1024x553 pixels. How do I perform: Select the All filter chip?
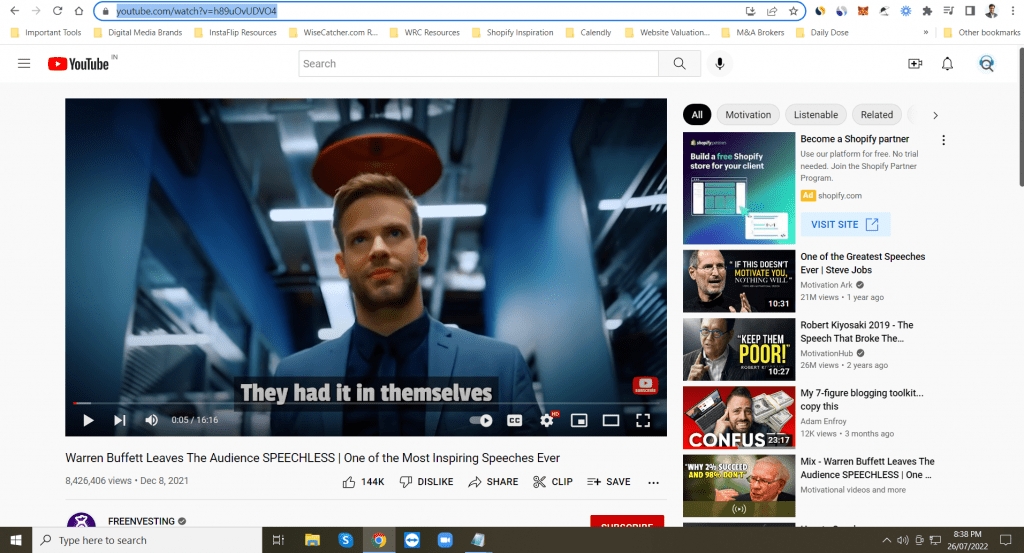click(697, 115)
